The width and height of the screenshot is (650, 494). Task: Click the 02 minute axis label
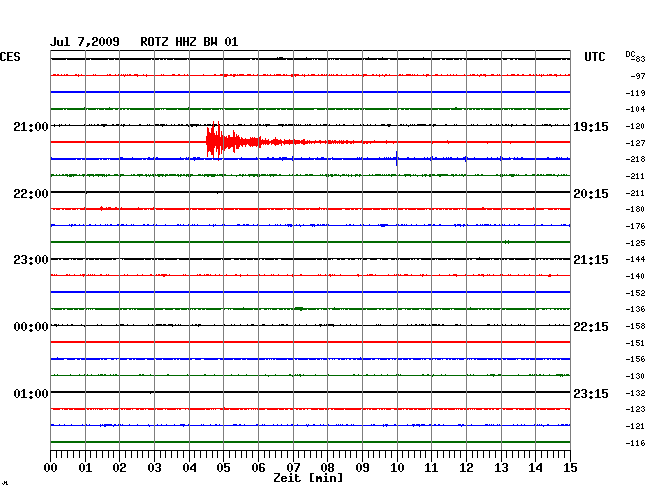[119, 468]
